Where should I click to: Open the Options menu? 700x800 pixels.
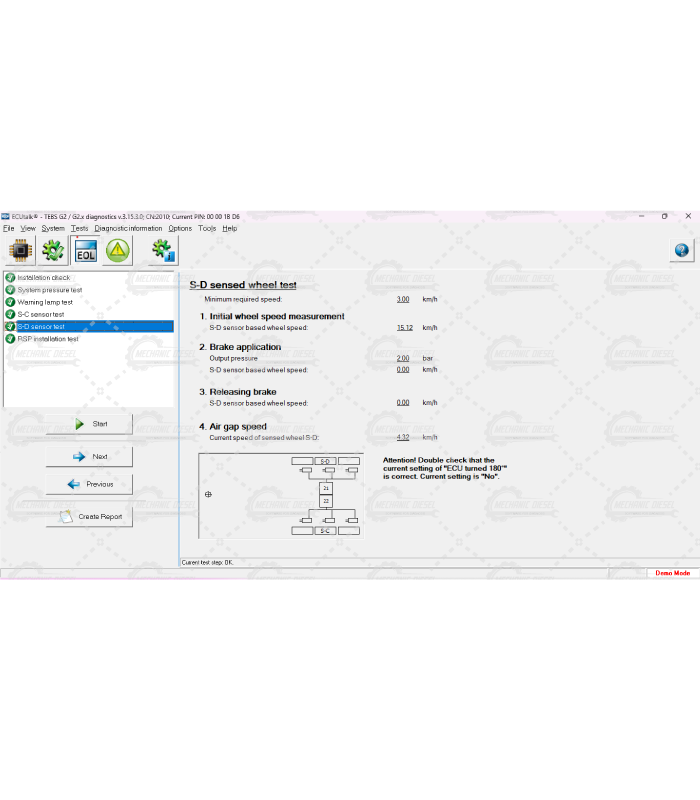tap(180, 228)
